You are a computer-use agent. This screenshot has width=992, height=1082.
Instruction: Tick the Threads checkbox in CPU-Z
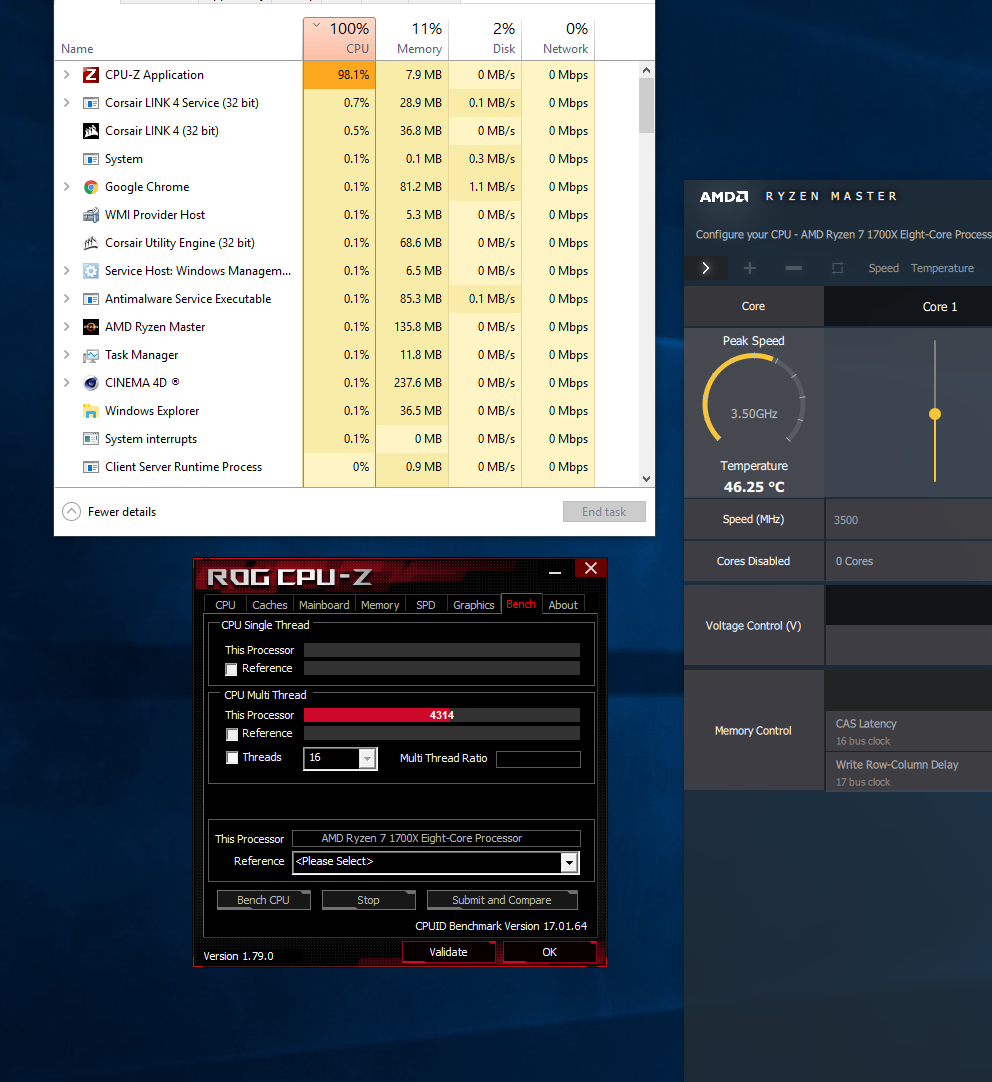point(232,758)
